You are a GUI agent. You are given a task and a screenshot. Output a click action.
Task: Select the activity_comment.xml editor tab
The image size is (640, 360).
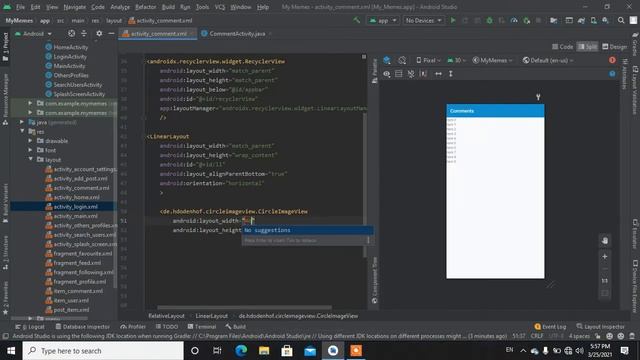point(158,33)
